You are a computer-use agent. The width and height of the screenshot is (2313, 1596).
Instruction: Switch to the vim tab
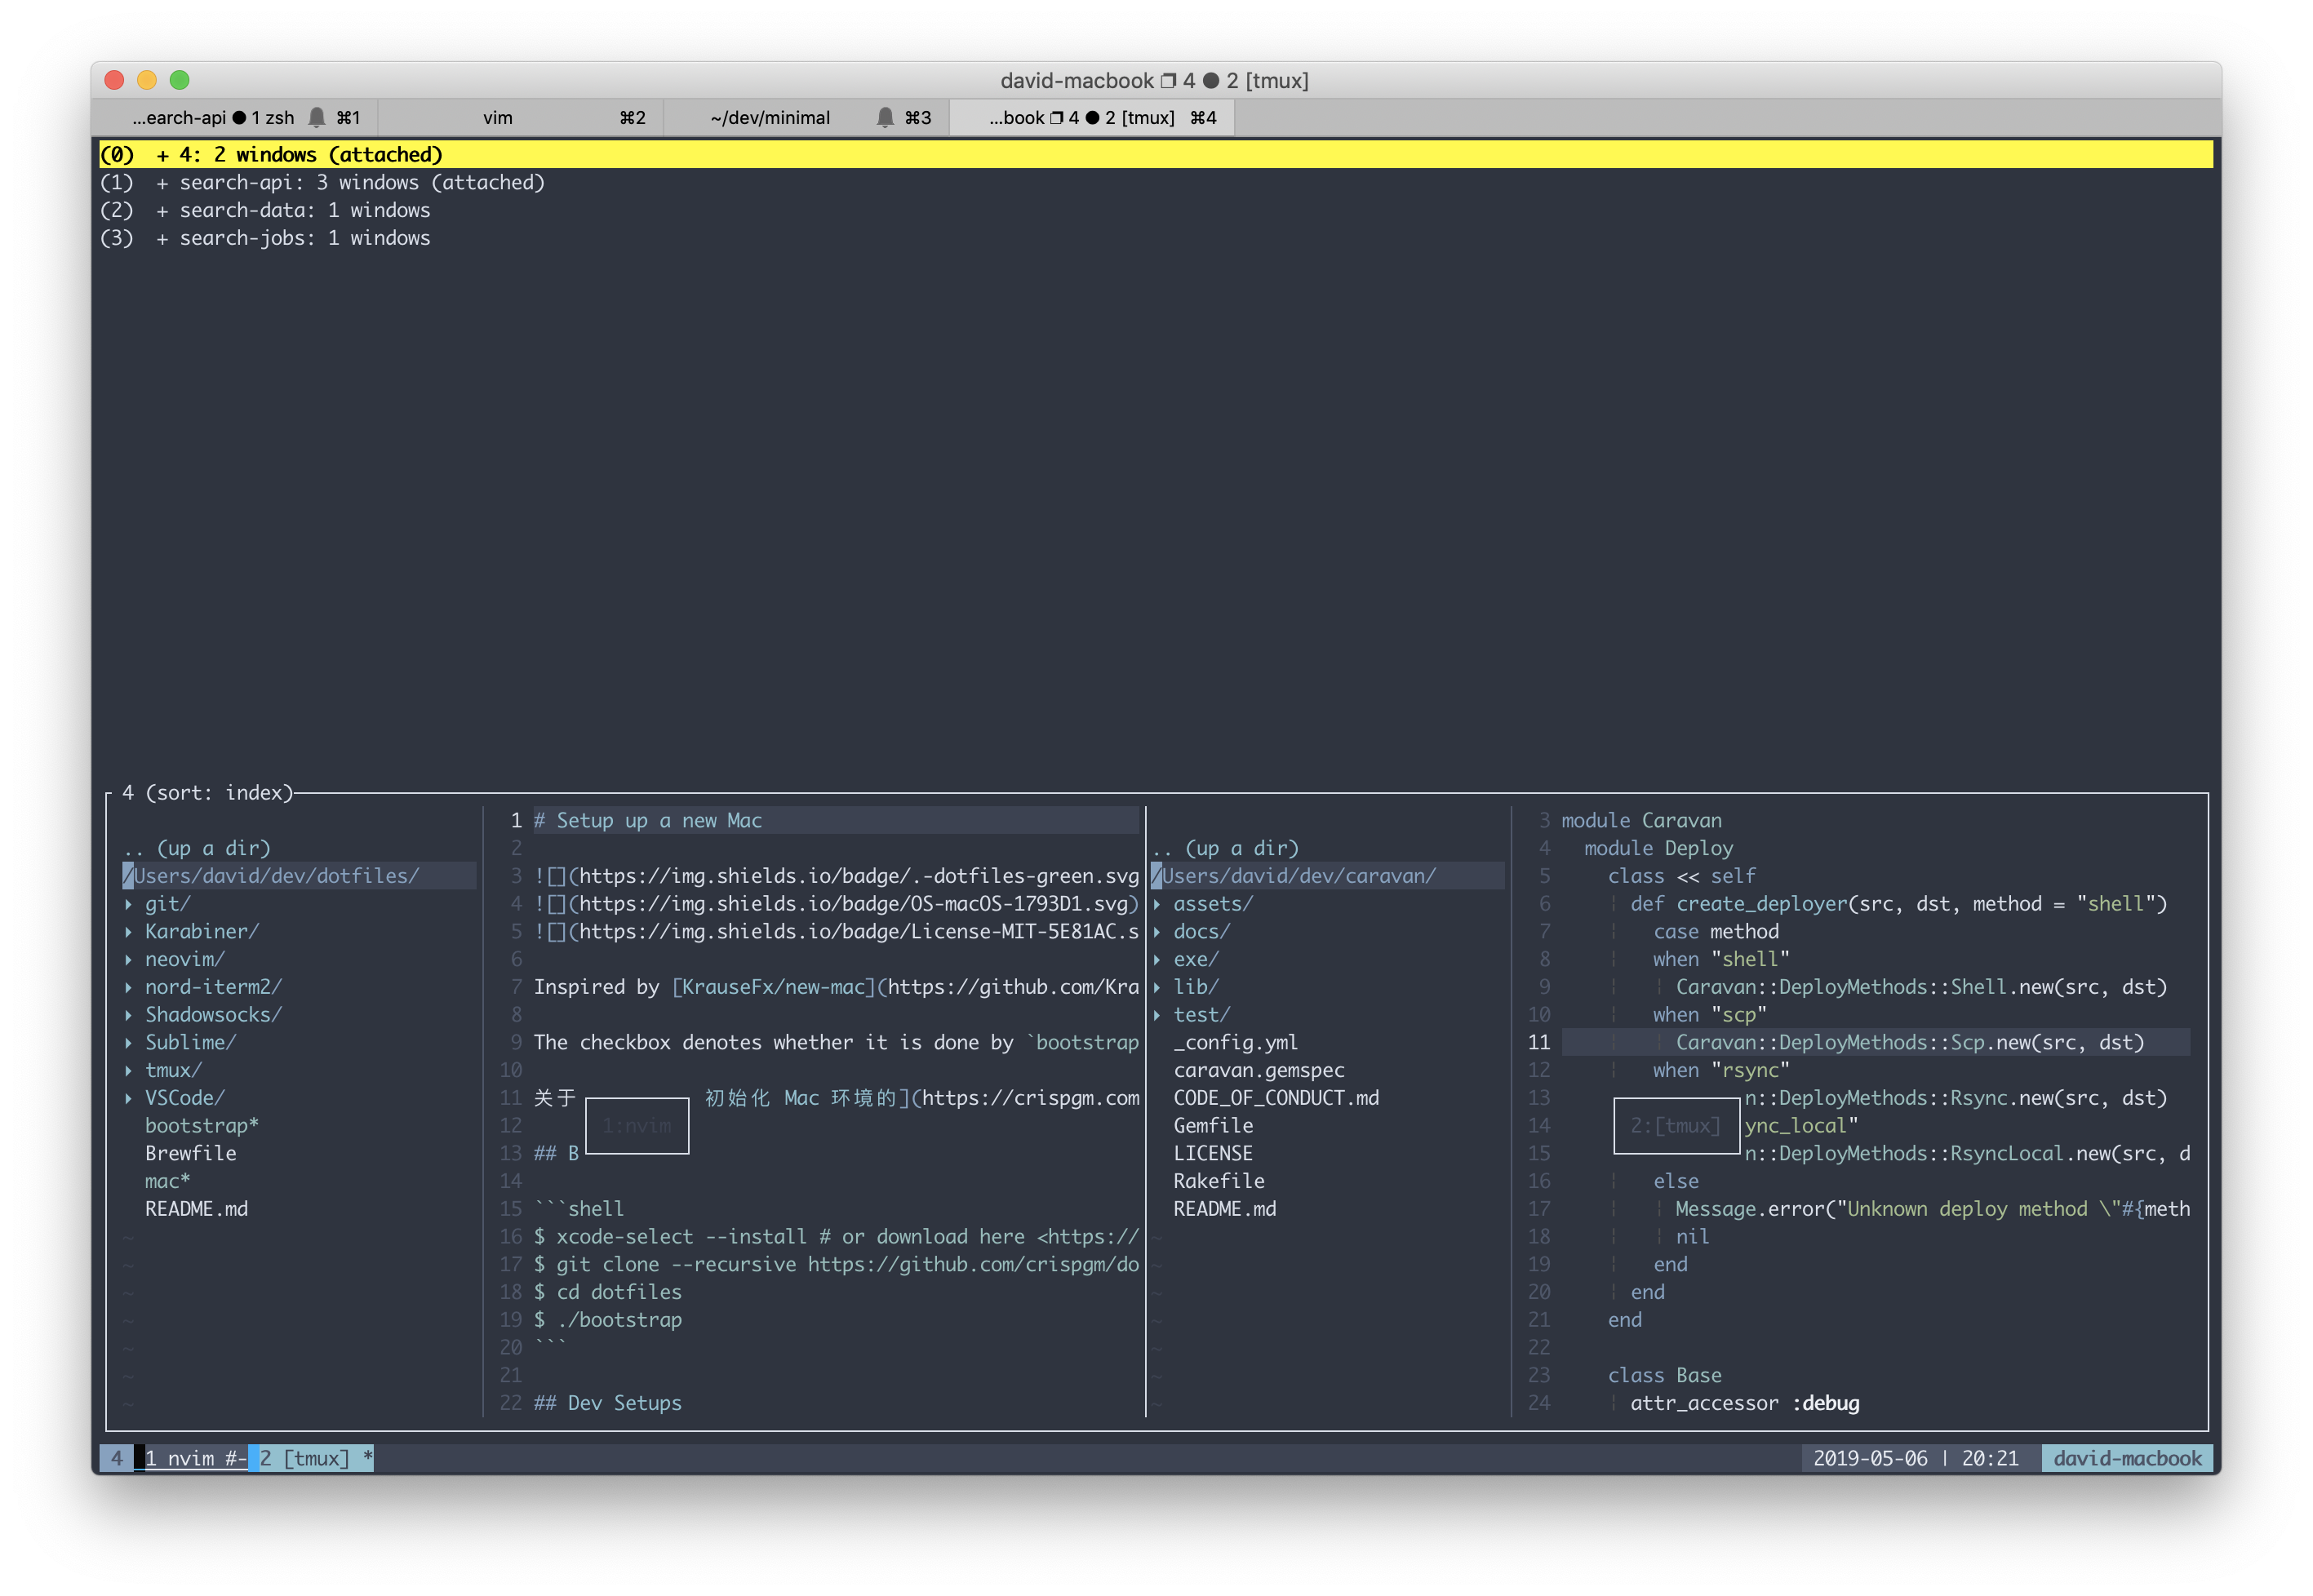tap(520, 117)
